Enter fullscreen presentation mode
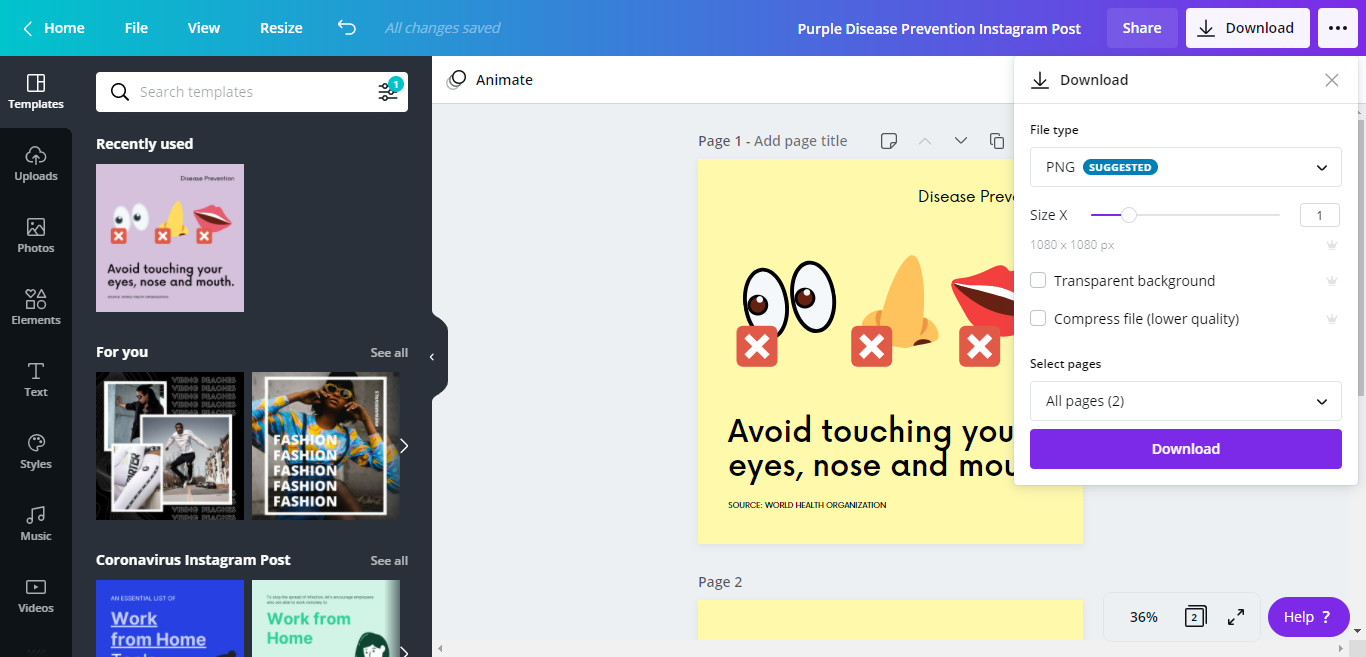 tap(1236, 617)
